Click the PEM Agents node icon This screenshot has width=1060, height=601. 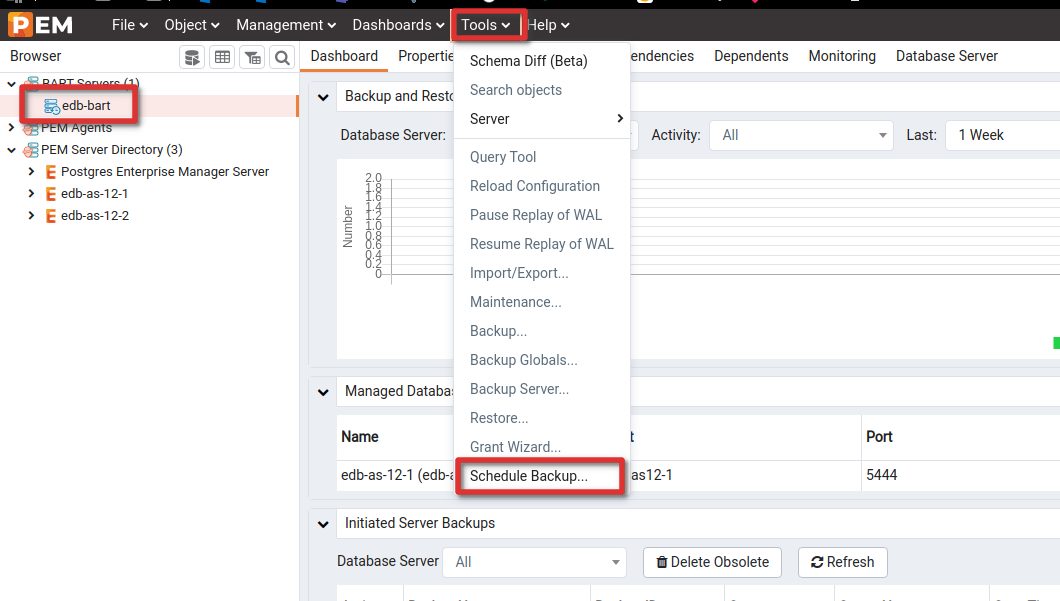(x=30, y=128)
